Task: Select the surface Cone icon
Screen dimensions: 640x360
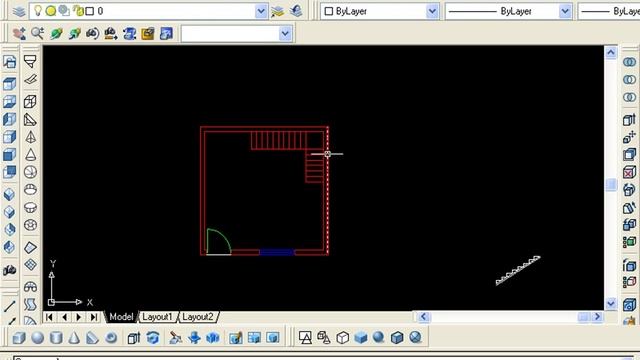Action: coord(30,154)
